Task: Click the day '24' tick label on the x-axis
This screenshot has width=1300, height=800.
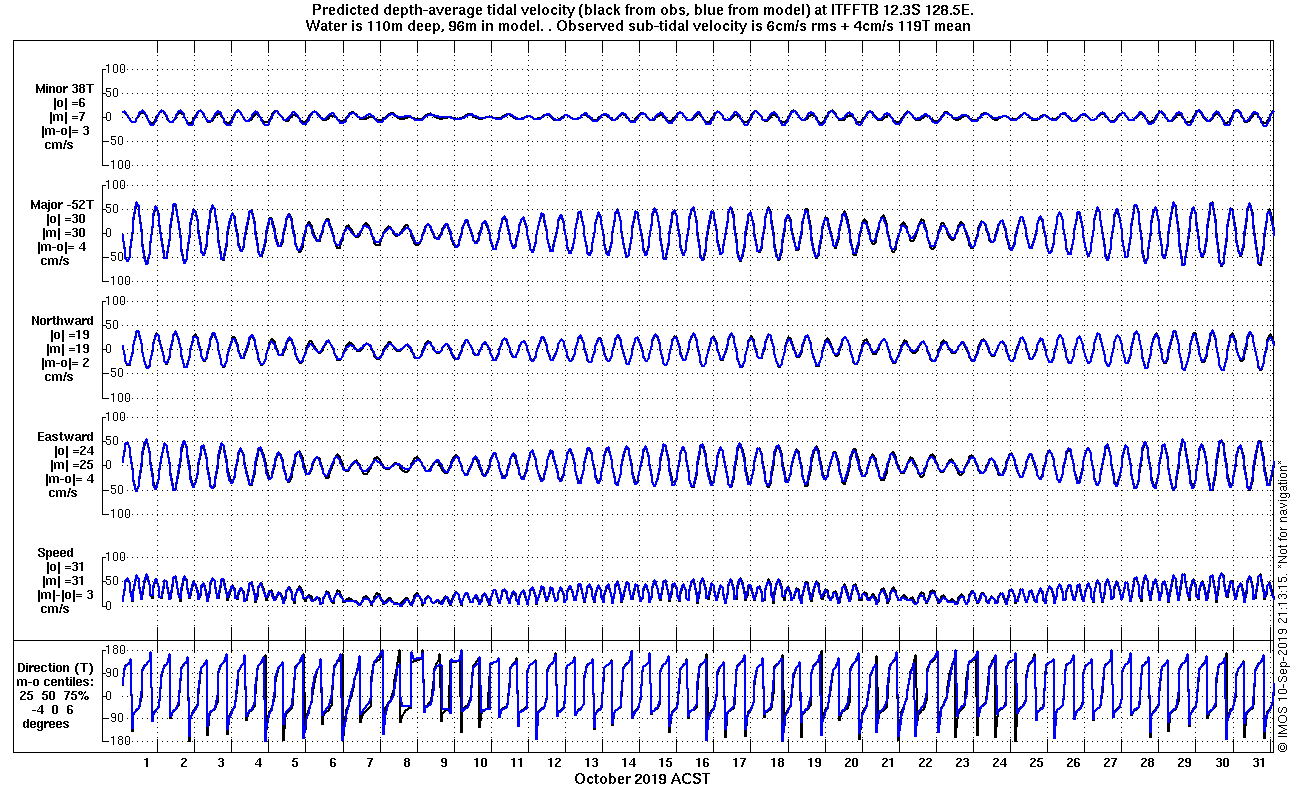Action: click(x=999, y=763)
